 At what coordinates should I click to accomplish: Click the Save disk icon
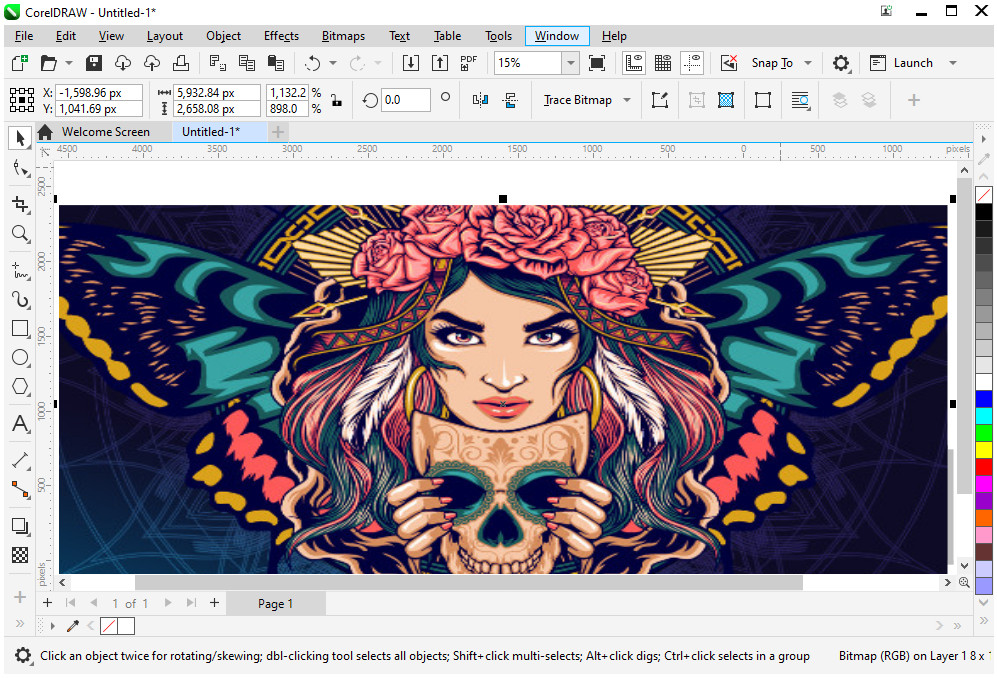pyautogui.click(x=94, y=62)
